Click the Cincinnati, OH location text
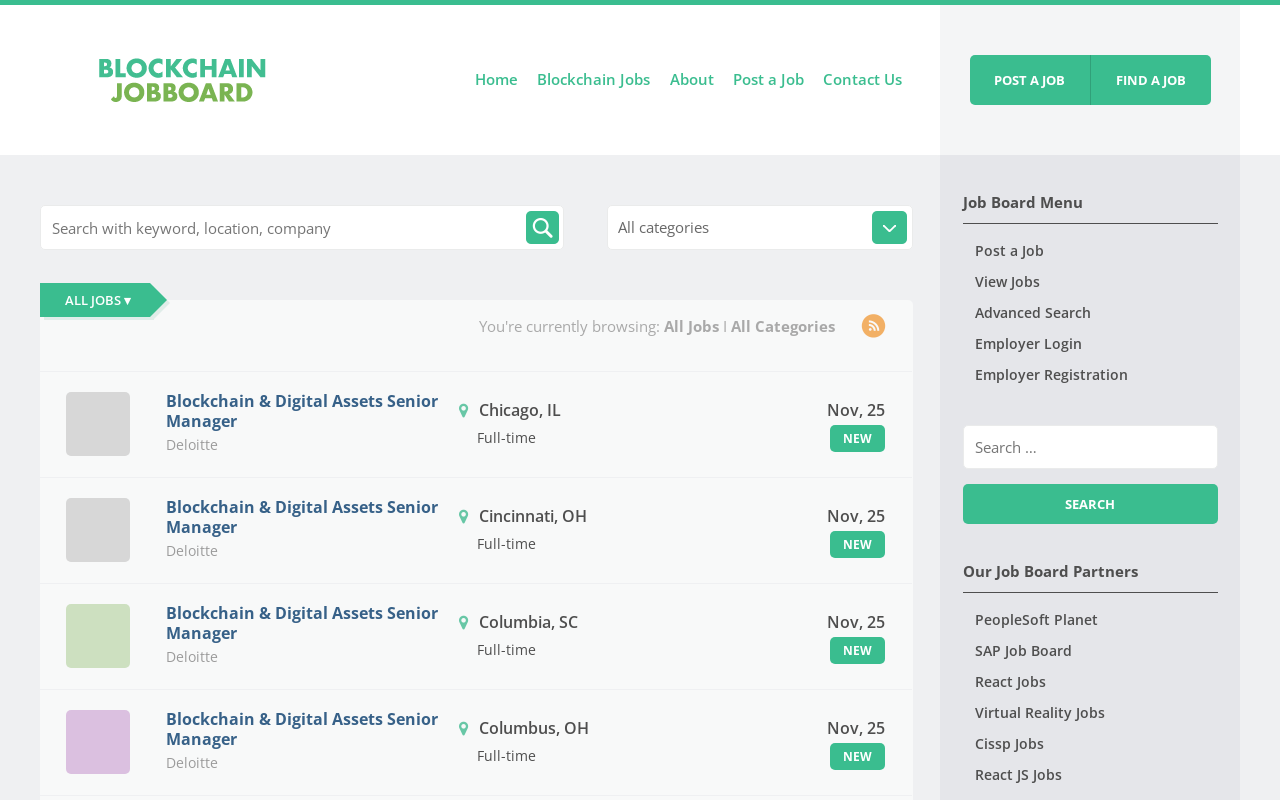Image resolution: width=1280 pixels, height=800 pixels. pos(533,516)
